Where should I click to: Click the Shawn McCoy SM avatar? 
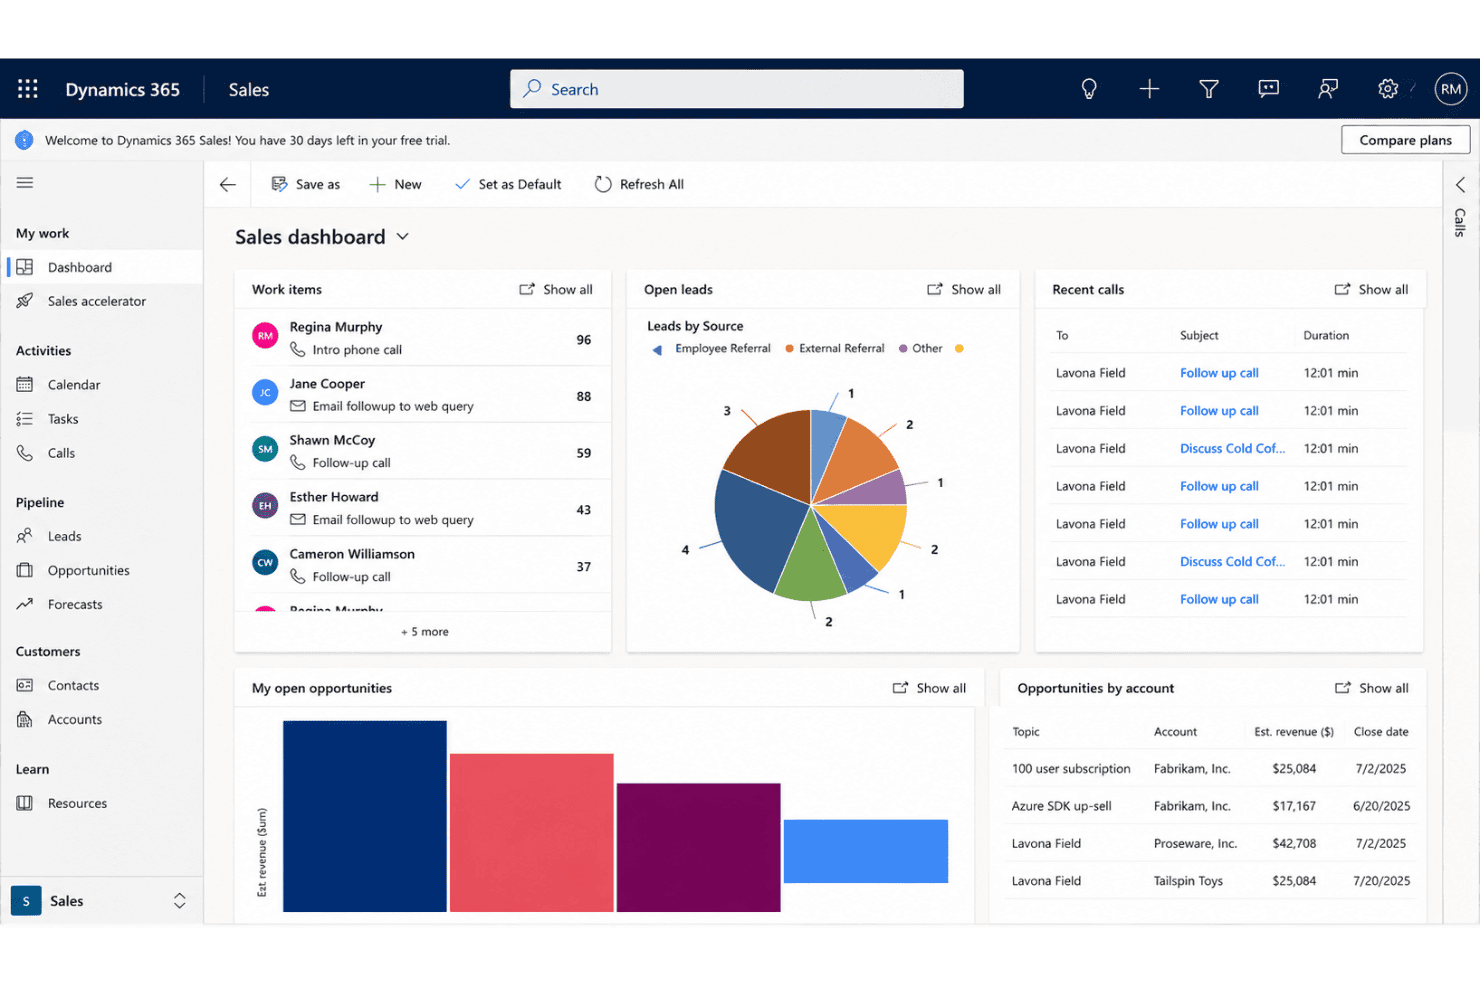265,450
